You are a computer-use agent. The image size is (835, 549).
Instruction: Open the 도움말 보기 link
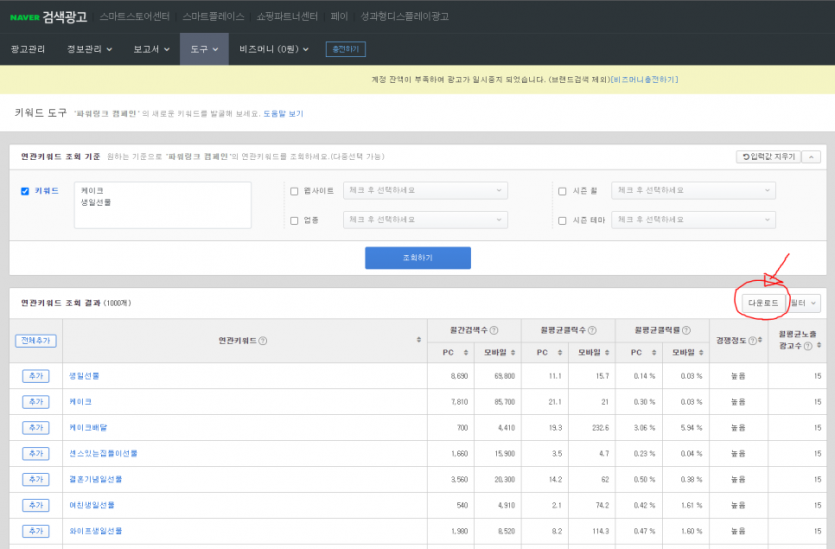tap(283, 113)
